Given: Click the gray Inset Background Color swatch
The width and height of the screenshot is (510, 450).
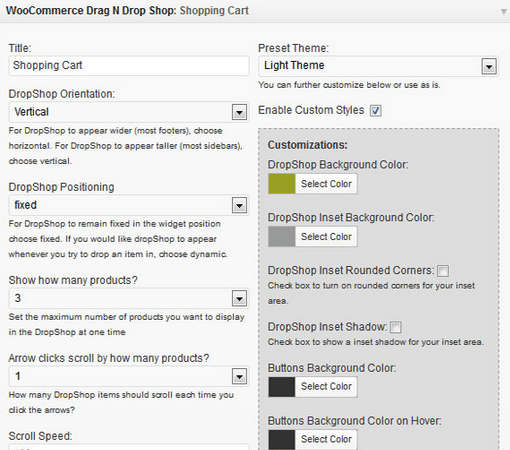Looking at the screenshot, I should tap(282, 237).
